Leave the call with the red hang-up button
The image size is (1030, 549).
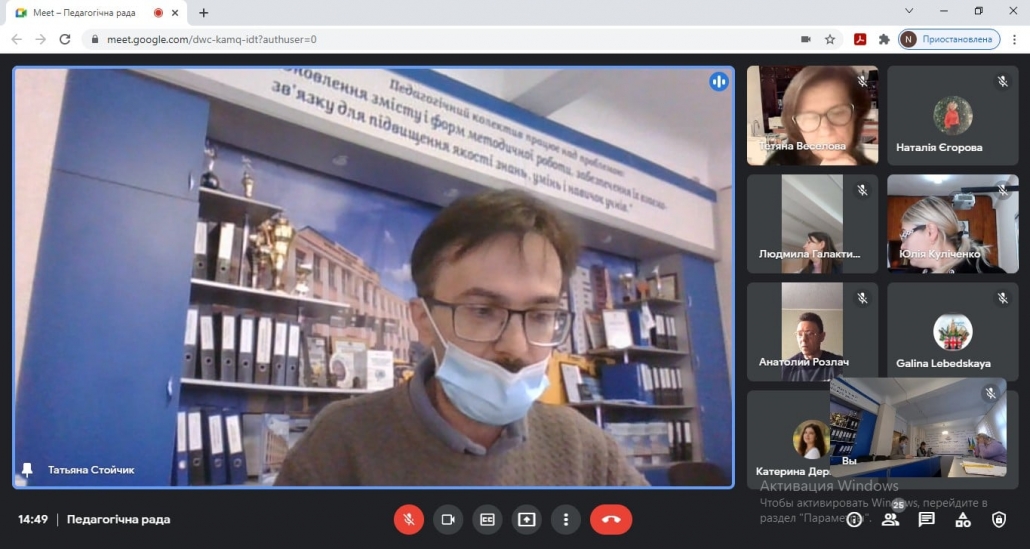pos(611,519)
